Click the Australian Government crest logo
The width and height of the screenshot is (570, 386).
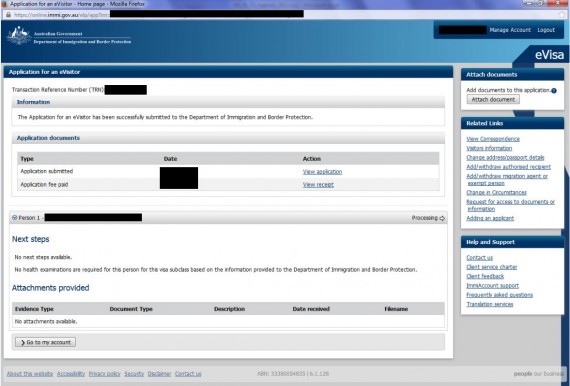point(19,36)
